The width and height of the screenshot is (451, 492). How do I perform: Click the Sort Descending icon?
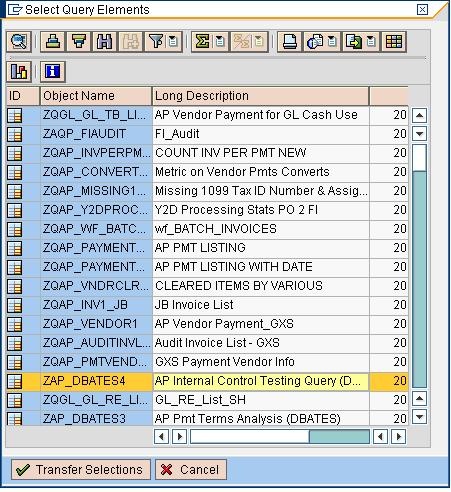coord(79,42)
